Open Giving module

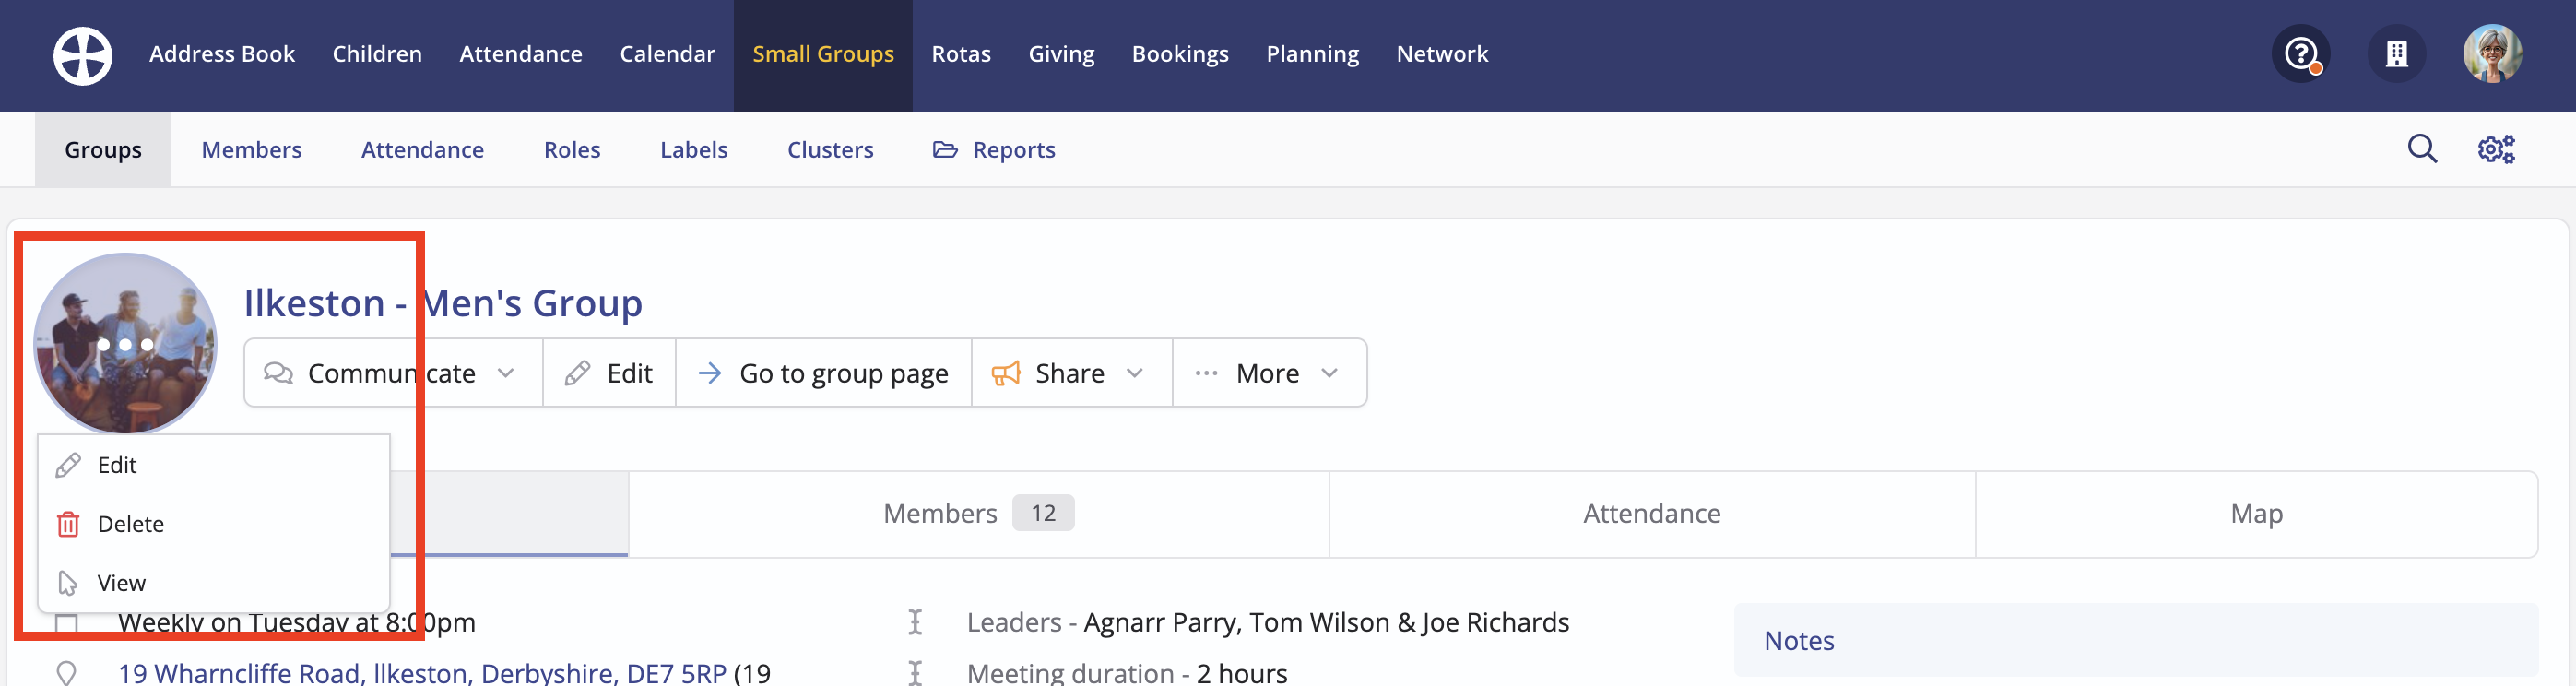[x=1061, y=54]
